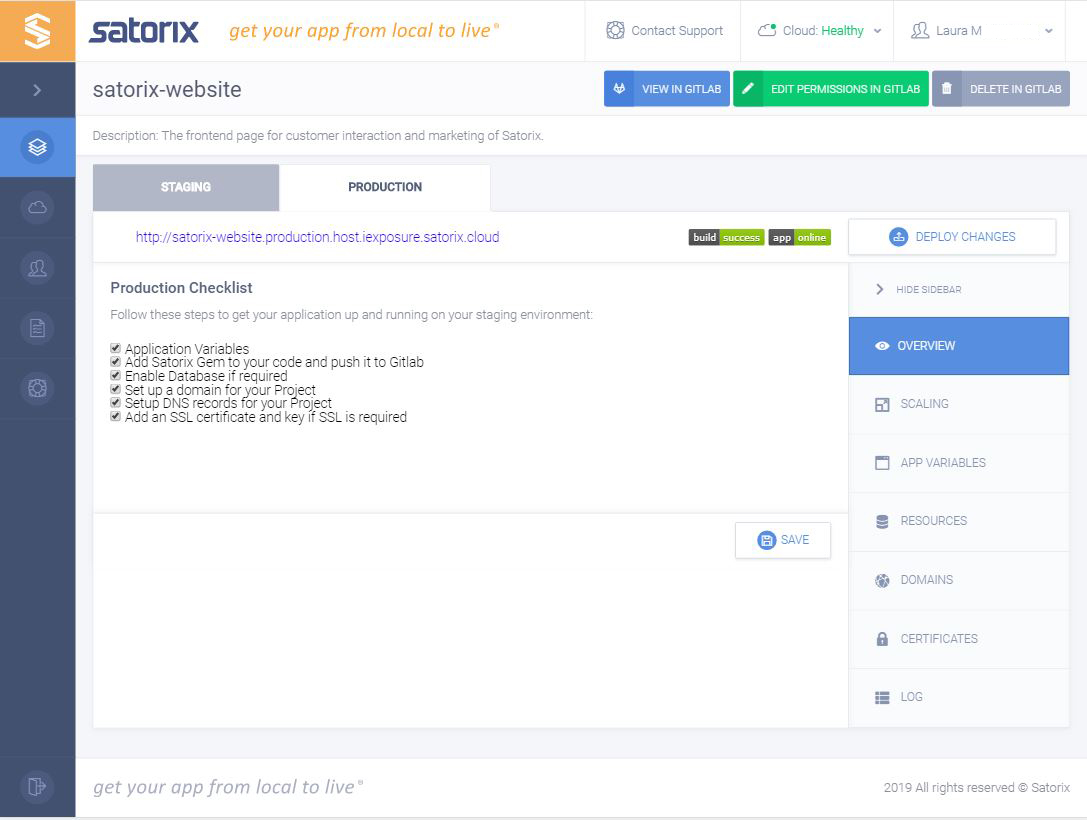
Task: Toggle Setup DNS records checkbox
Action: click(116, 403)
